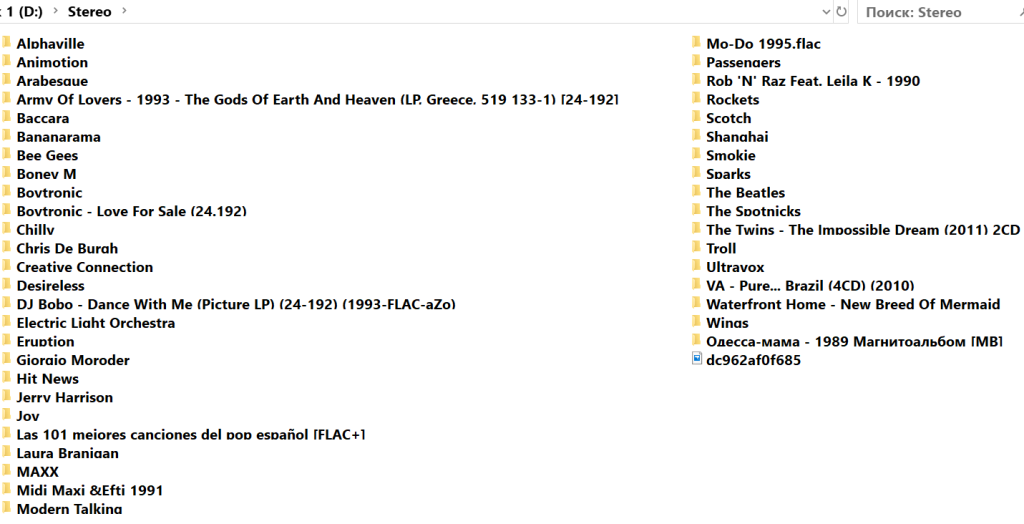Click the Sparks folder icon
This screenshot has width=1024, height=524.
tap(696, 173)
